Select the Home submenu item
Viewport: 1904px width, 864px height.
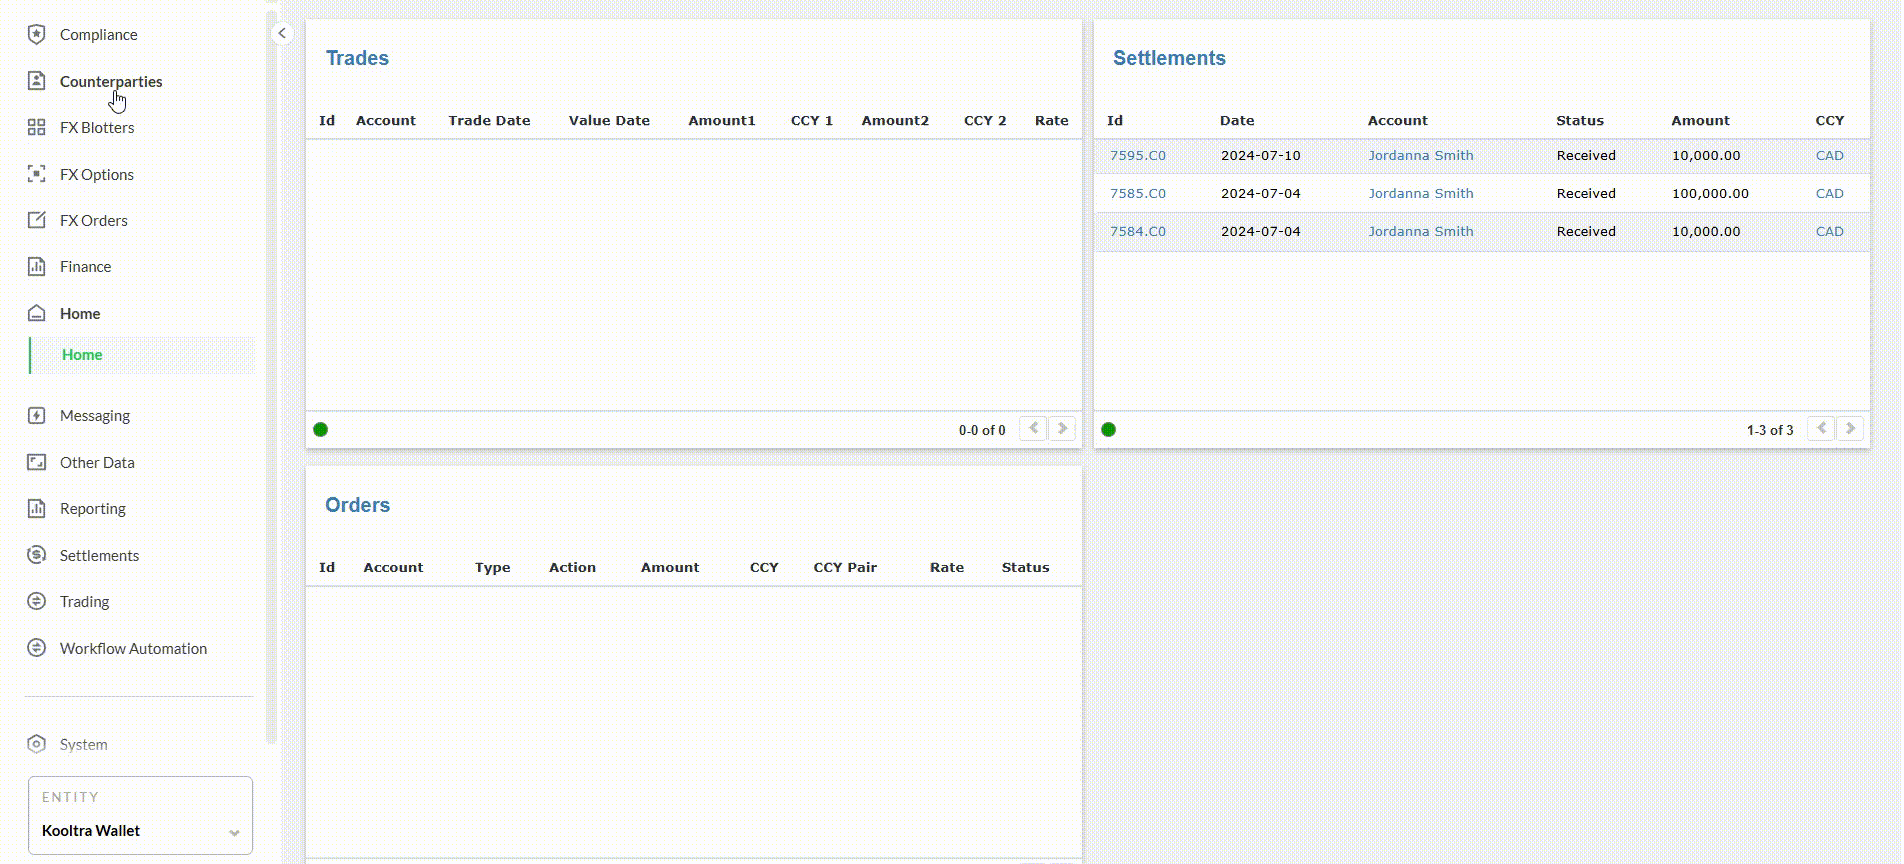tap(82, 355)
